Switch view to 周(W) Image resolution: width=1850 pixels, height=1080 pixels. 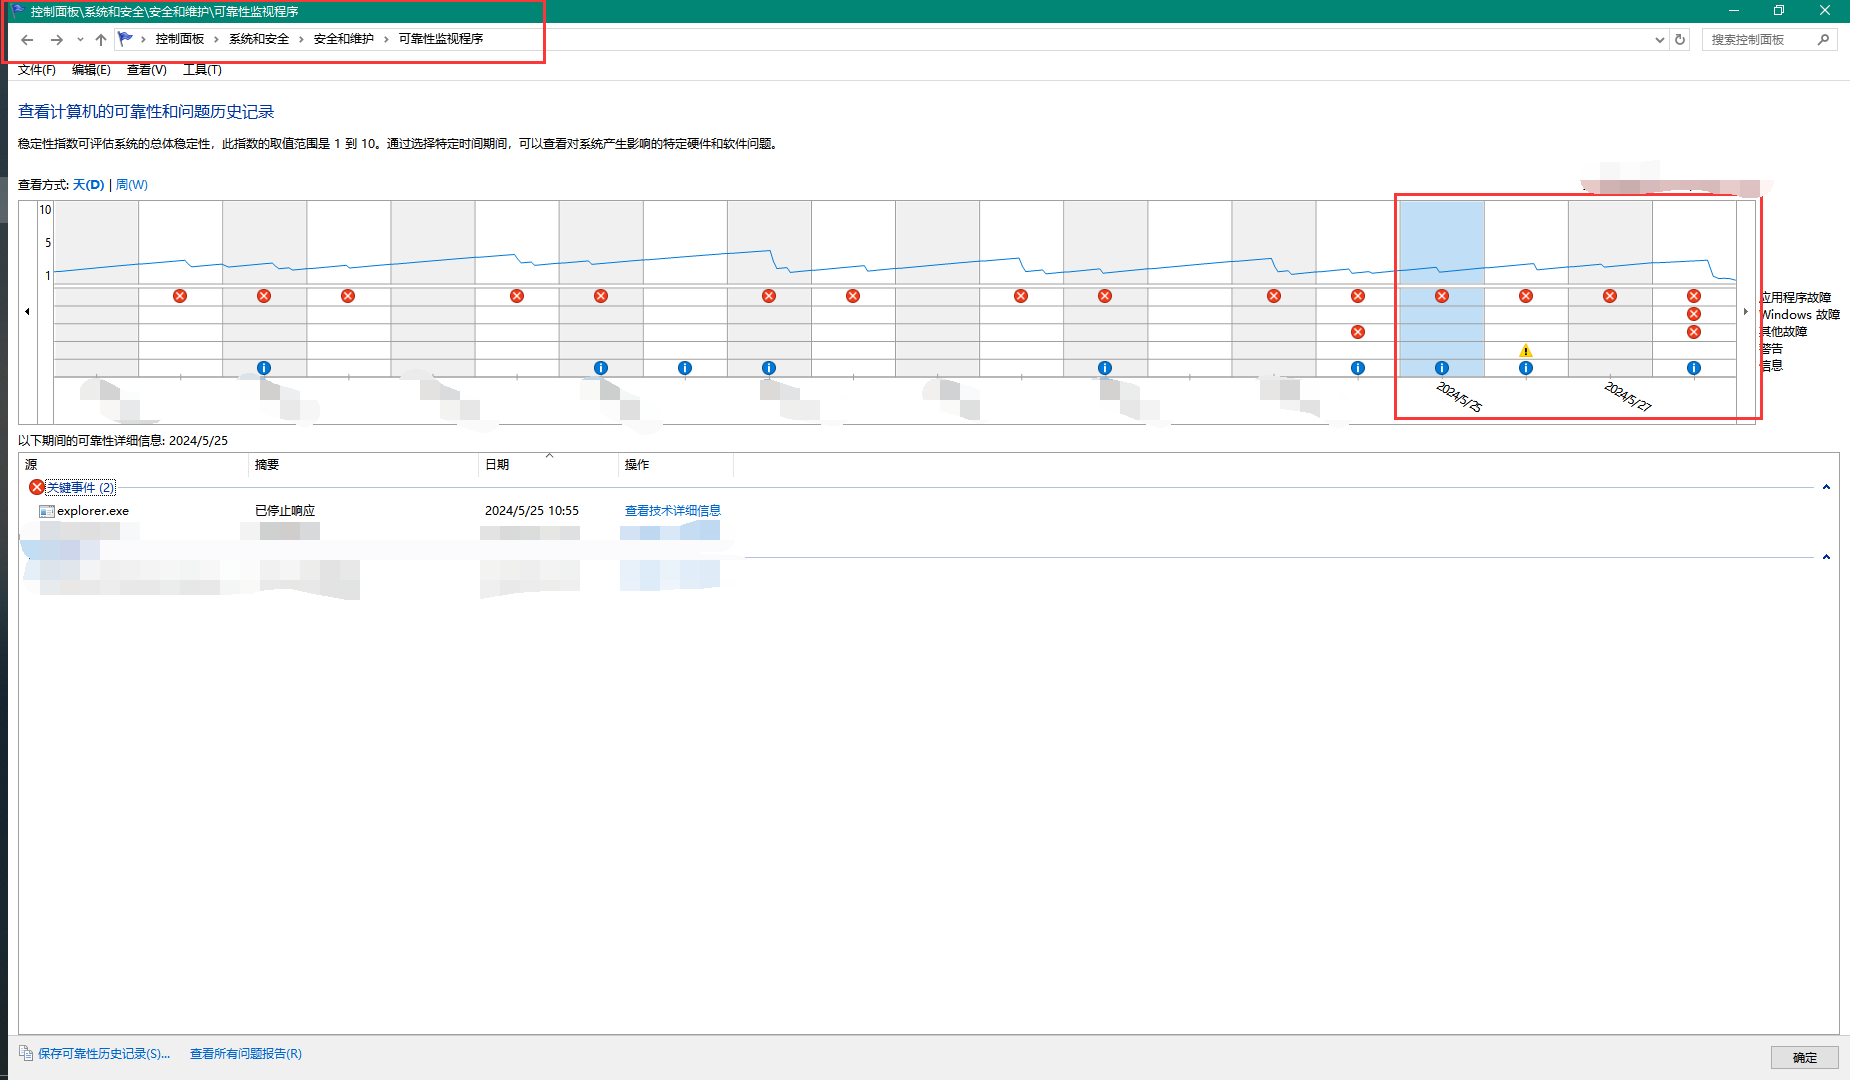point(132,185)
